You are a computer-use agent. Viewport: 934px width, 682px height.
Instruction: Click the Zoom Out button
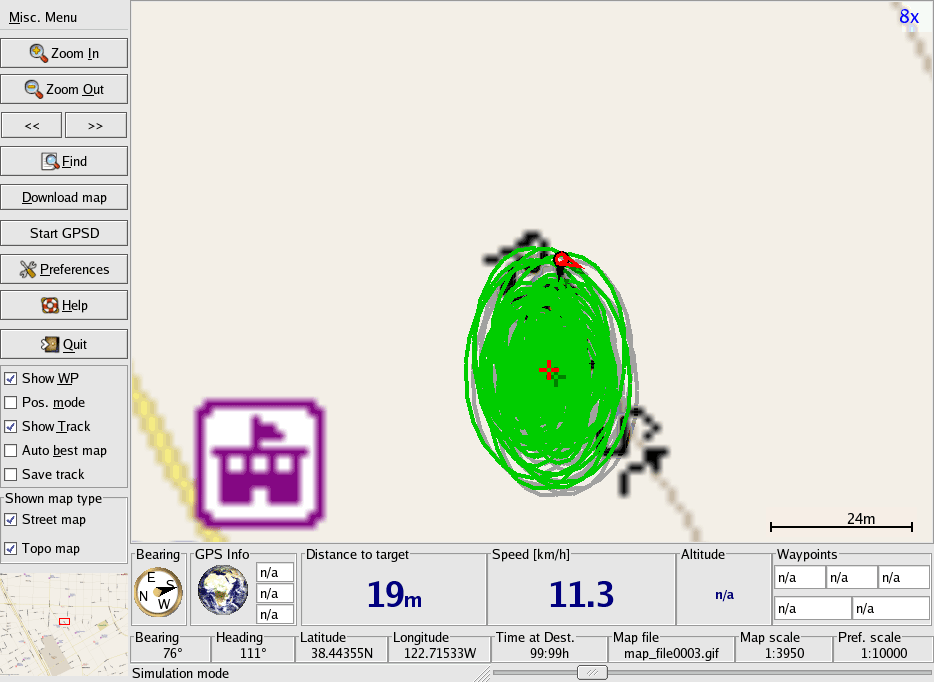click(x=64, y=89)
